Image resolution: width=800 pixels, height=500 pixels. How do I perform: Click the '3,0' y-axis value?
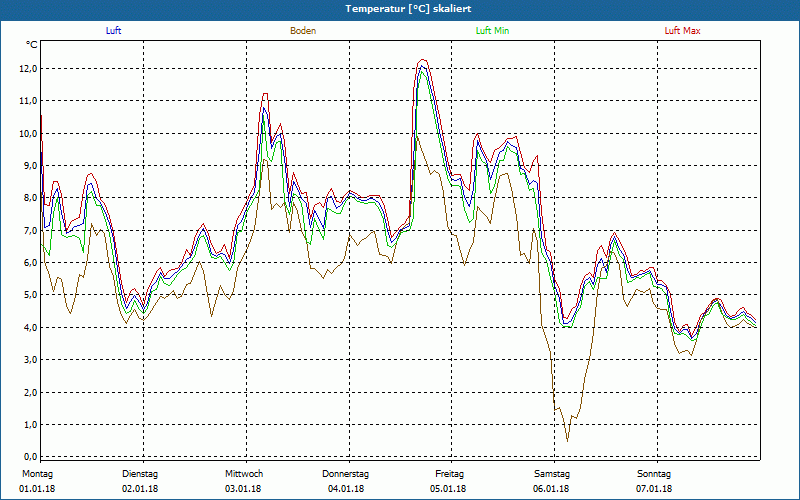pos(30,360)
